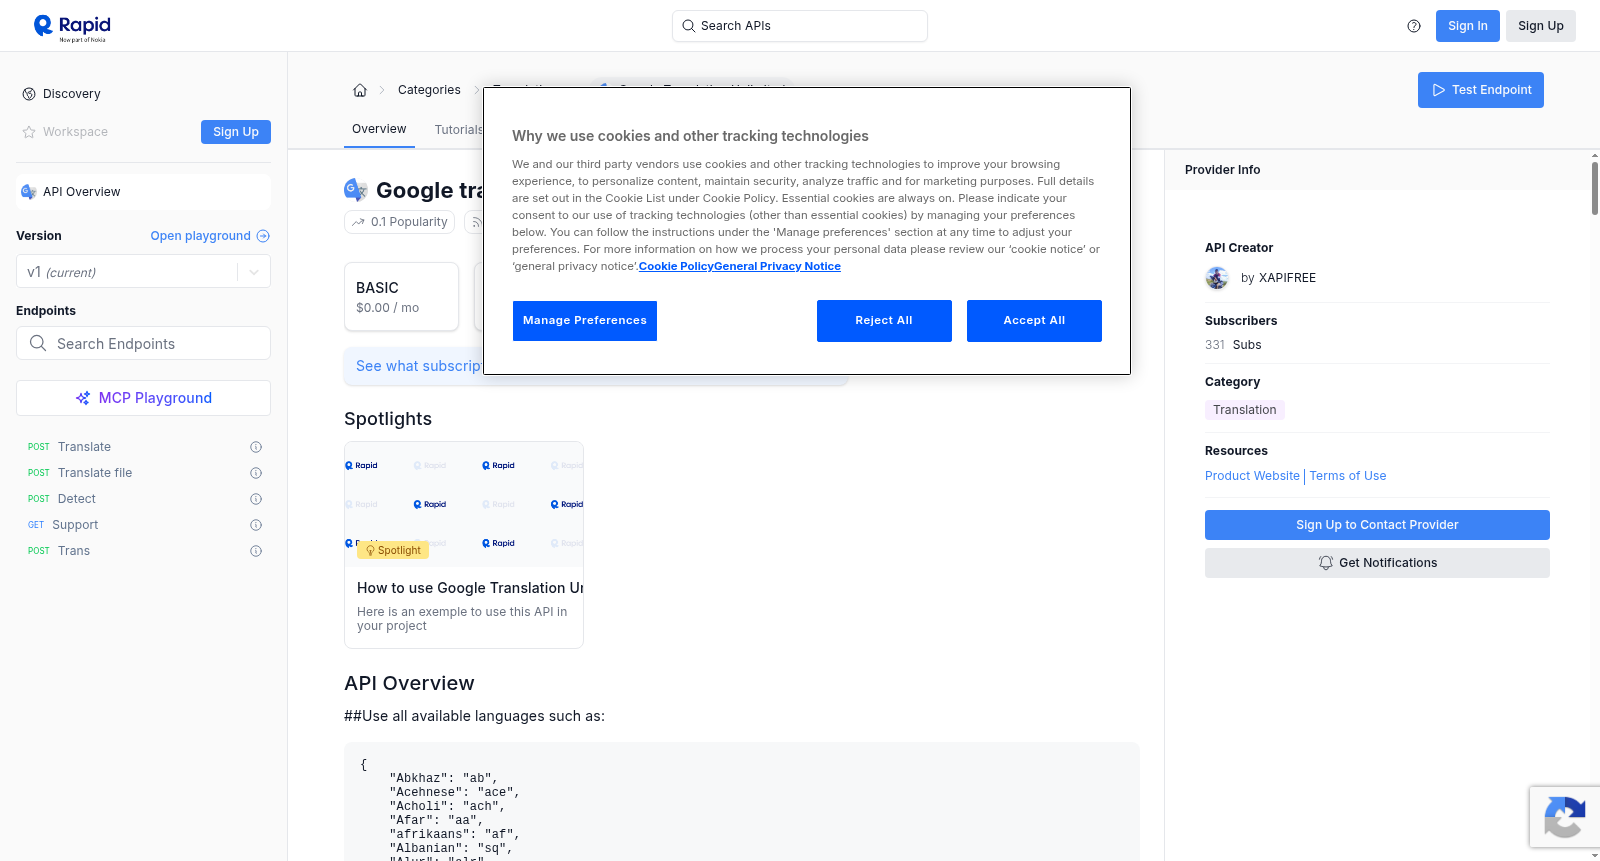The image size is (1600, 861).
Task: Open the help question mark icon
Action: [x=1414, y=26]
